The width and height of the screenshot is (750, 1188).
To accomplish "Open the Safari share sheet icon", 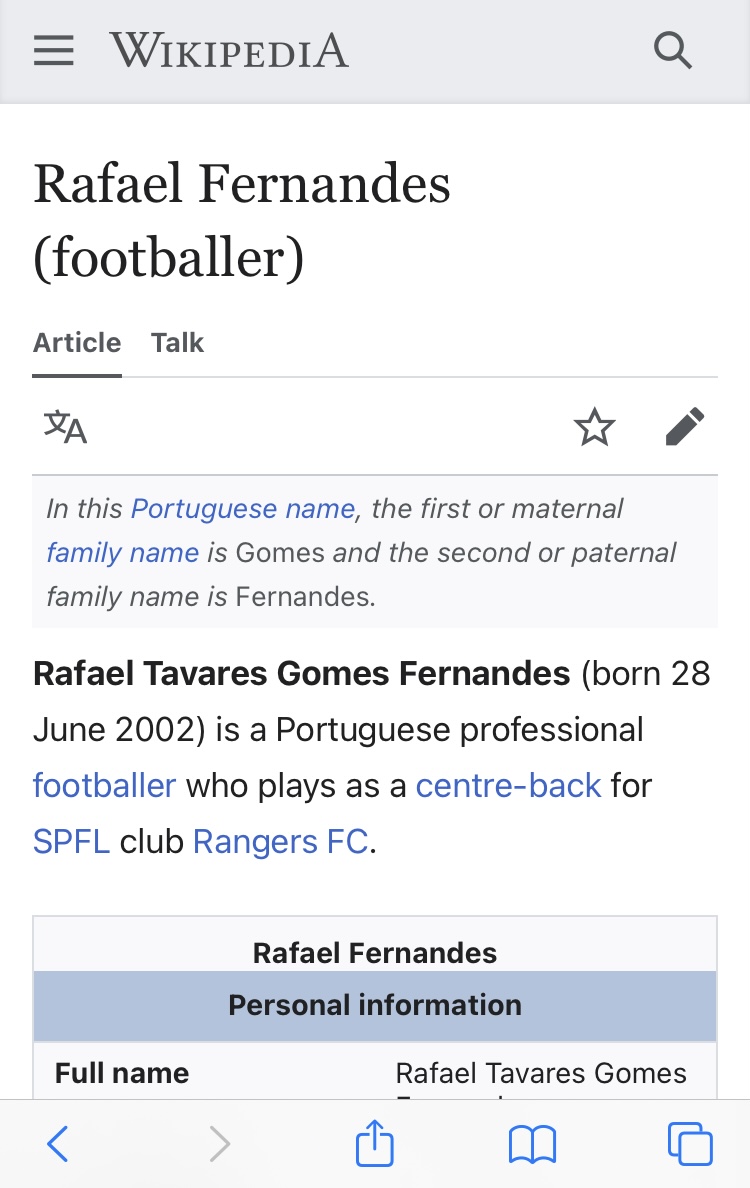I will pos(375,1142).
